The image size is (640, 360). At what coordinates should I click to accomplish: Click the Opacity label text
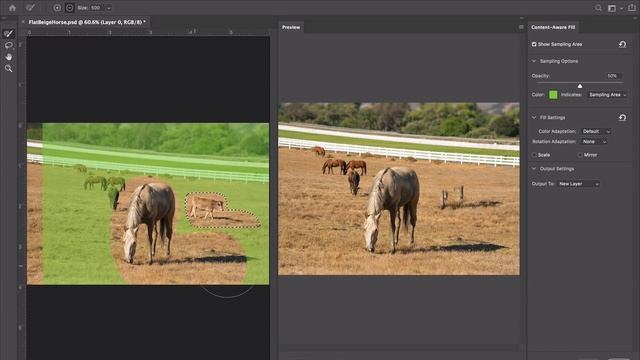(541, 76)
